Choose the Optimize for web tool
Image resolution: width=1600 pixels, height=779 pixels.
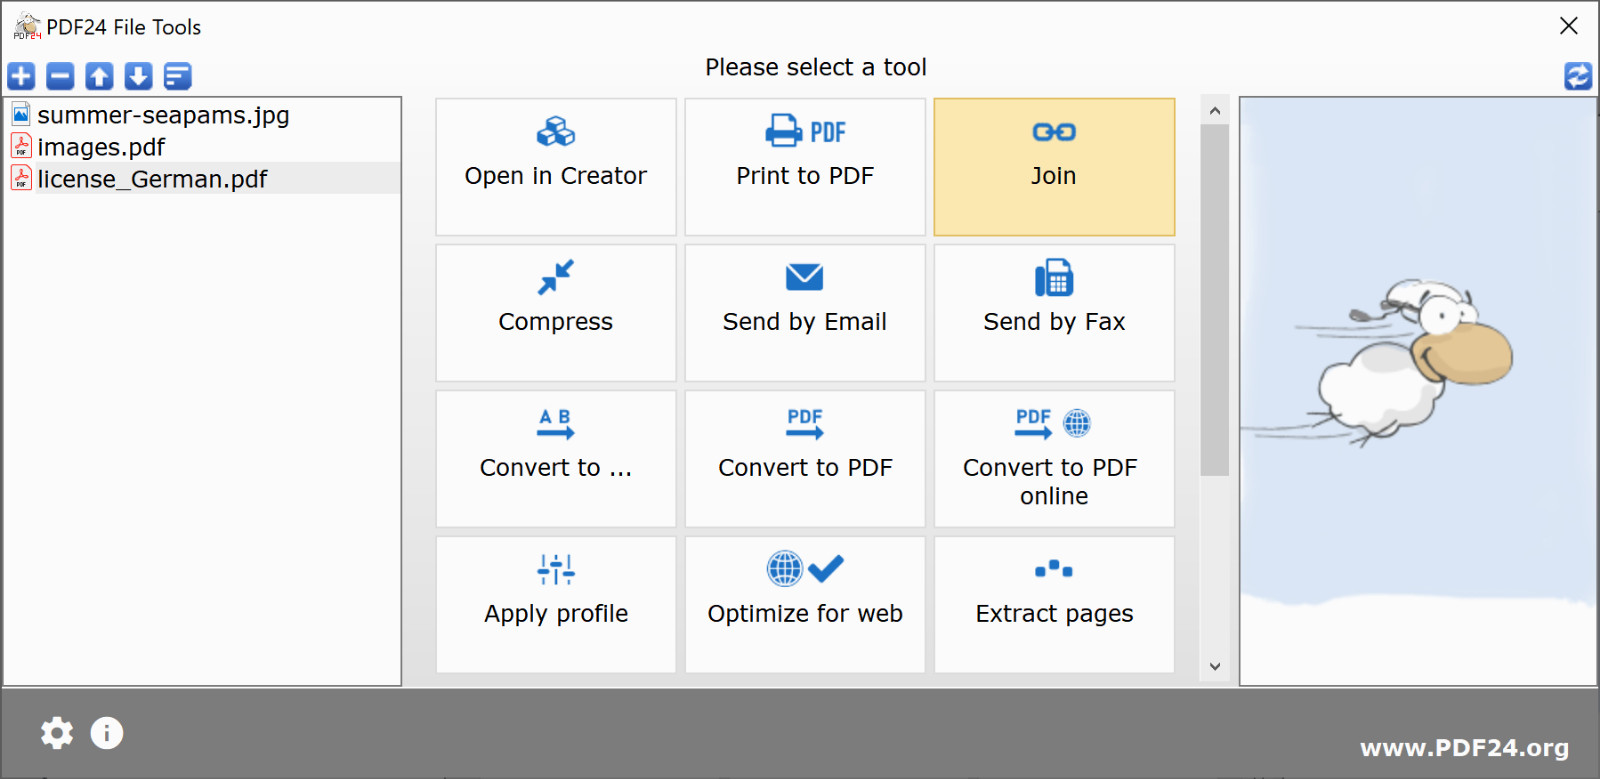click(x=805, y=605)
